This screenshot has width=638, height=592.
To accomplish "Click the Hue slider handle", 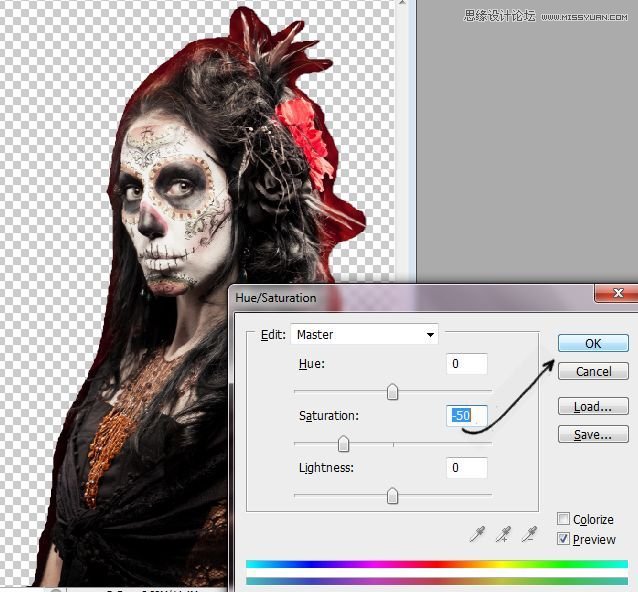I will (392, 392).
